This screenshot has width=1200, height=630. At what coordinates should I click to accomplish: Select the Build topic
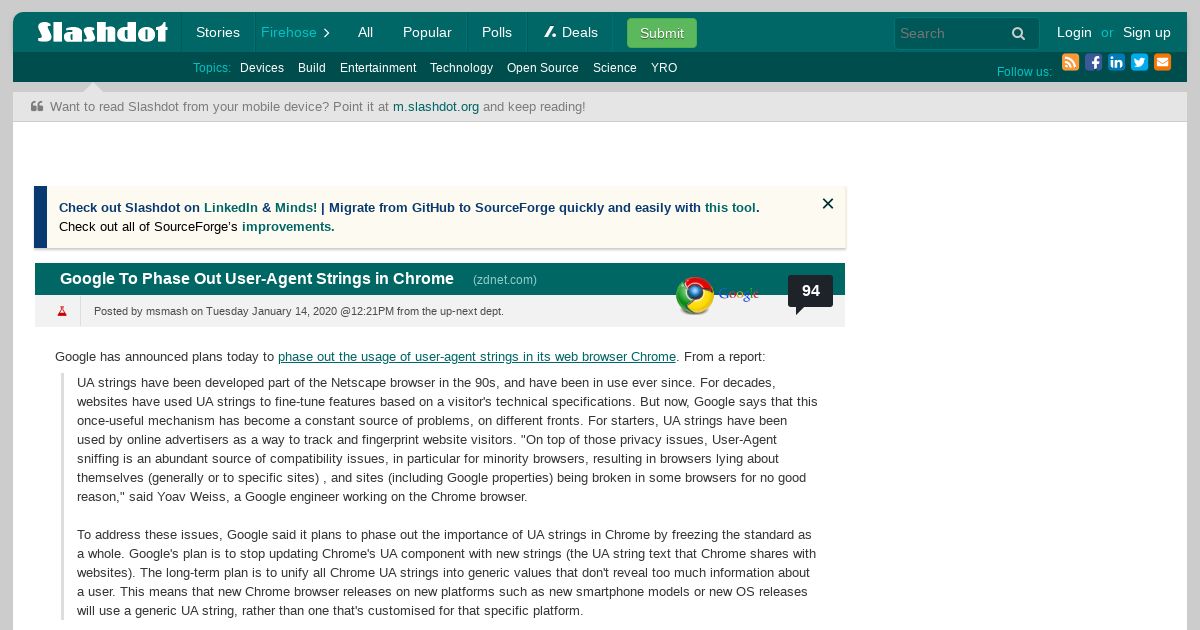[312, 68]
